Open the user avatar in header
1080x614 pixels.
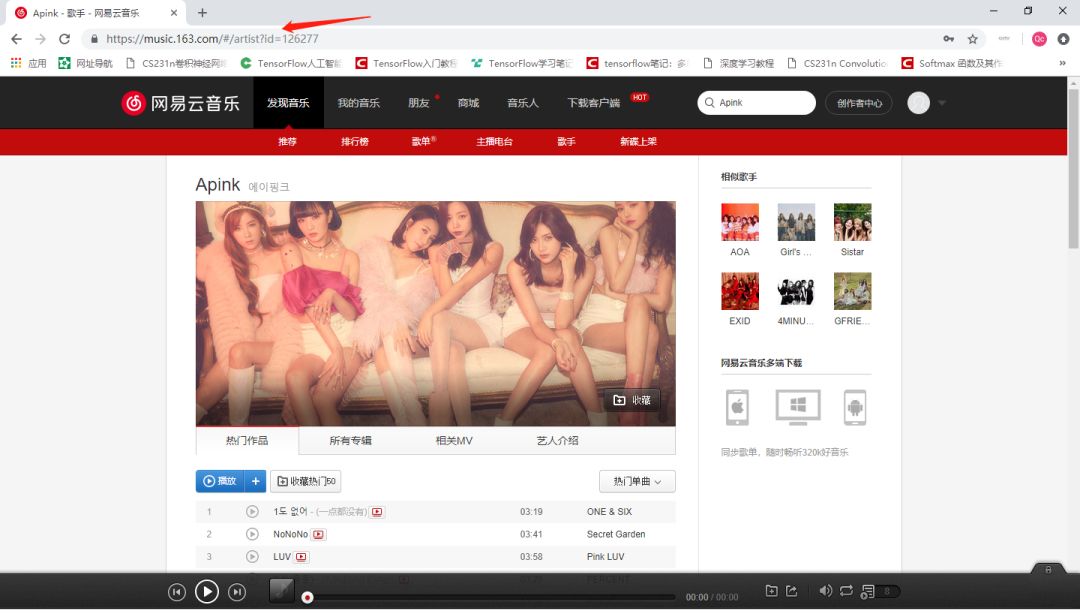(918, 103)
